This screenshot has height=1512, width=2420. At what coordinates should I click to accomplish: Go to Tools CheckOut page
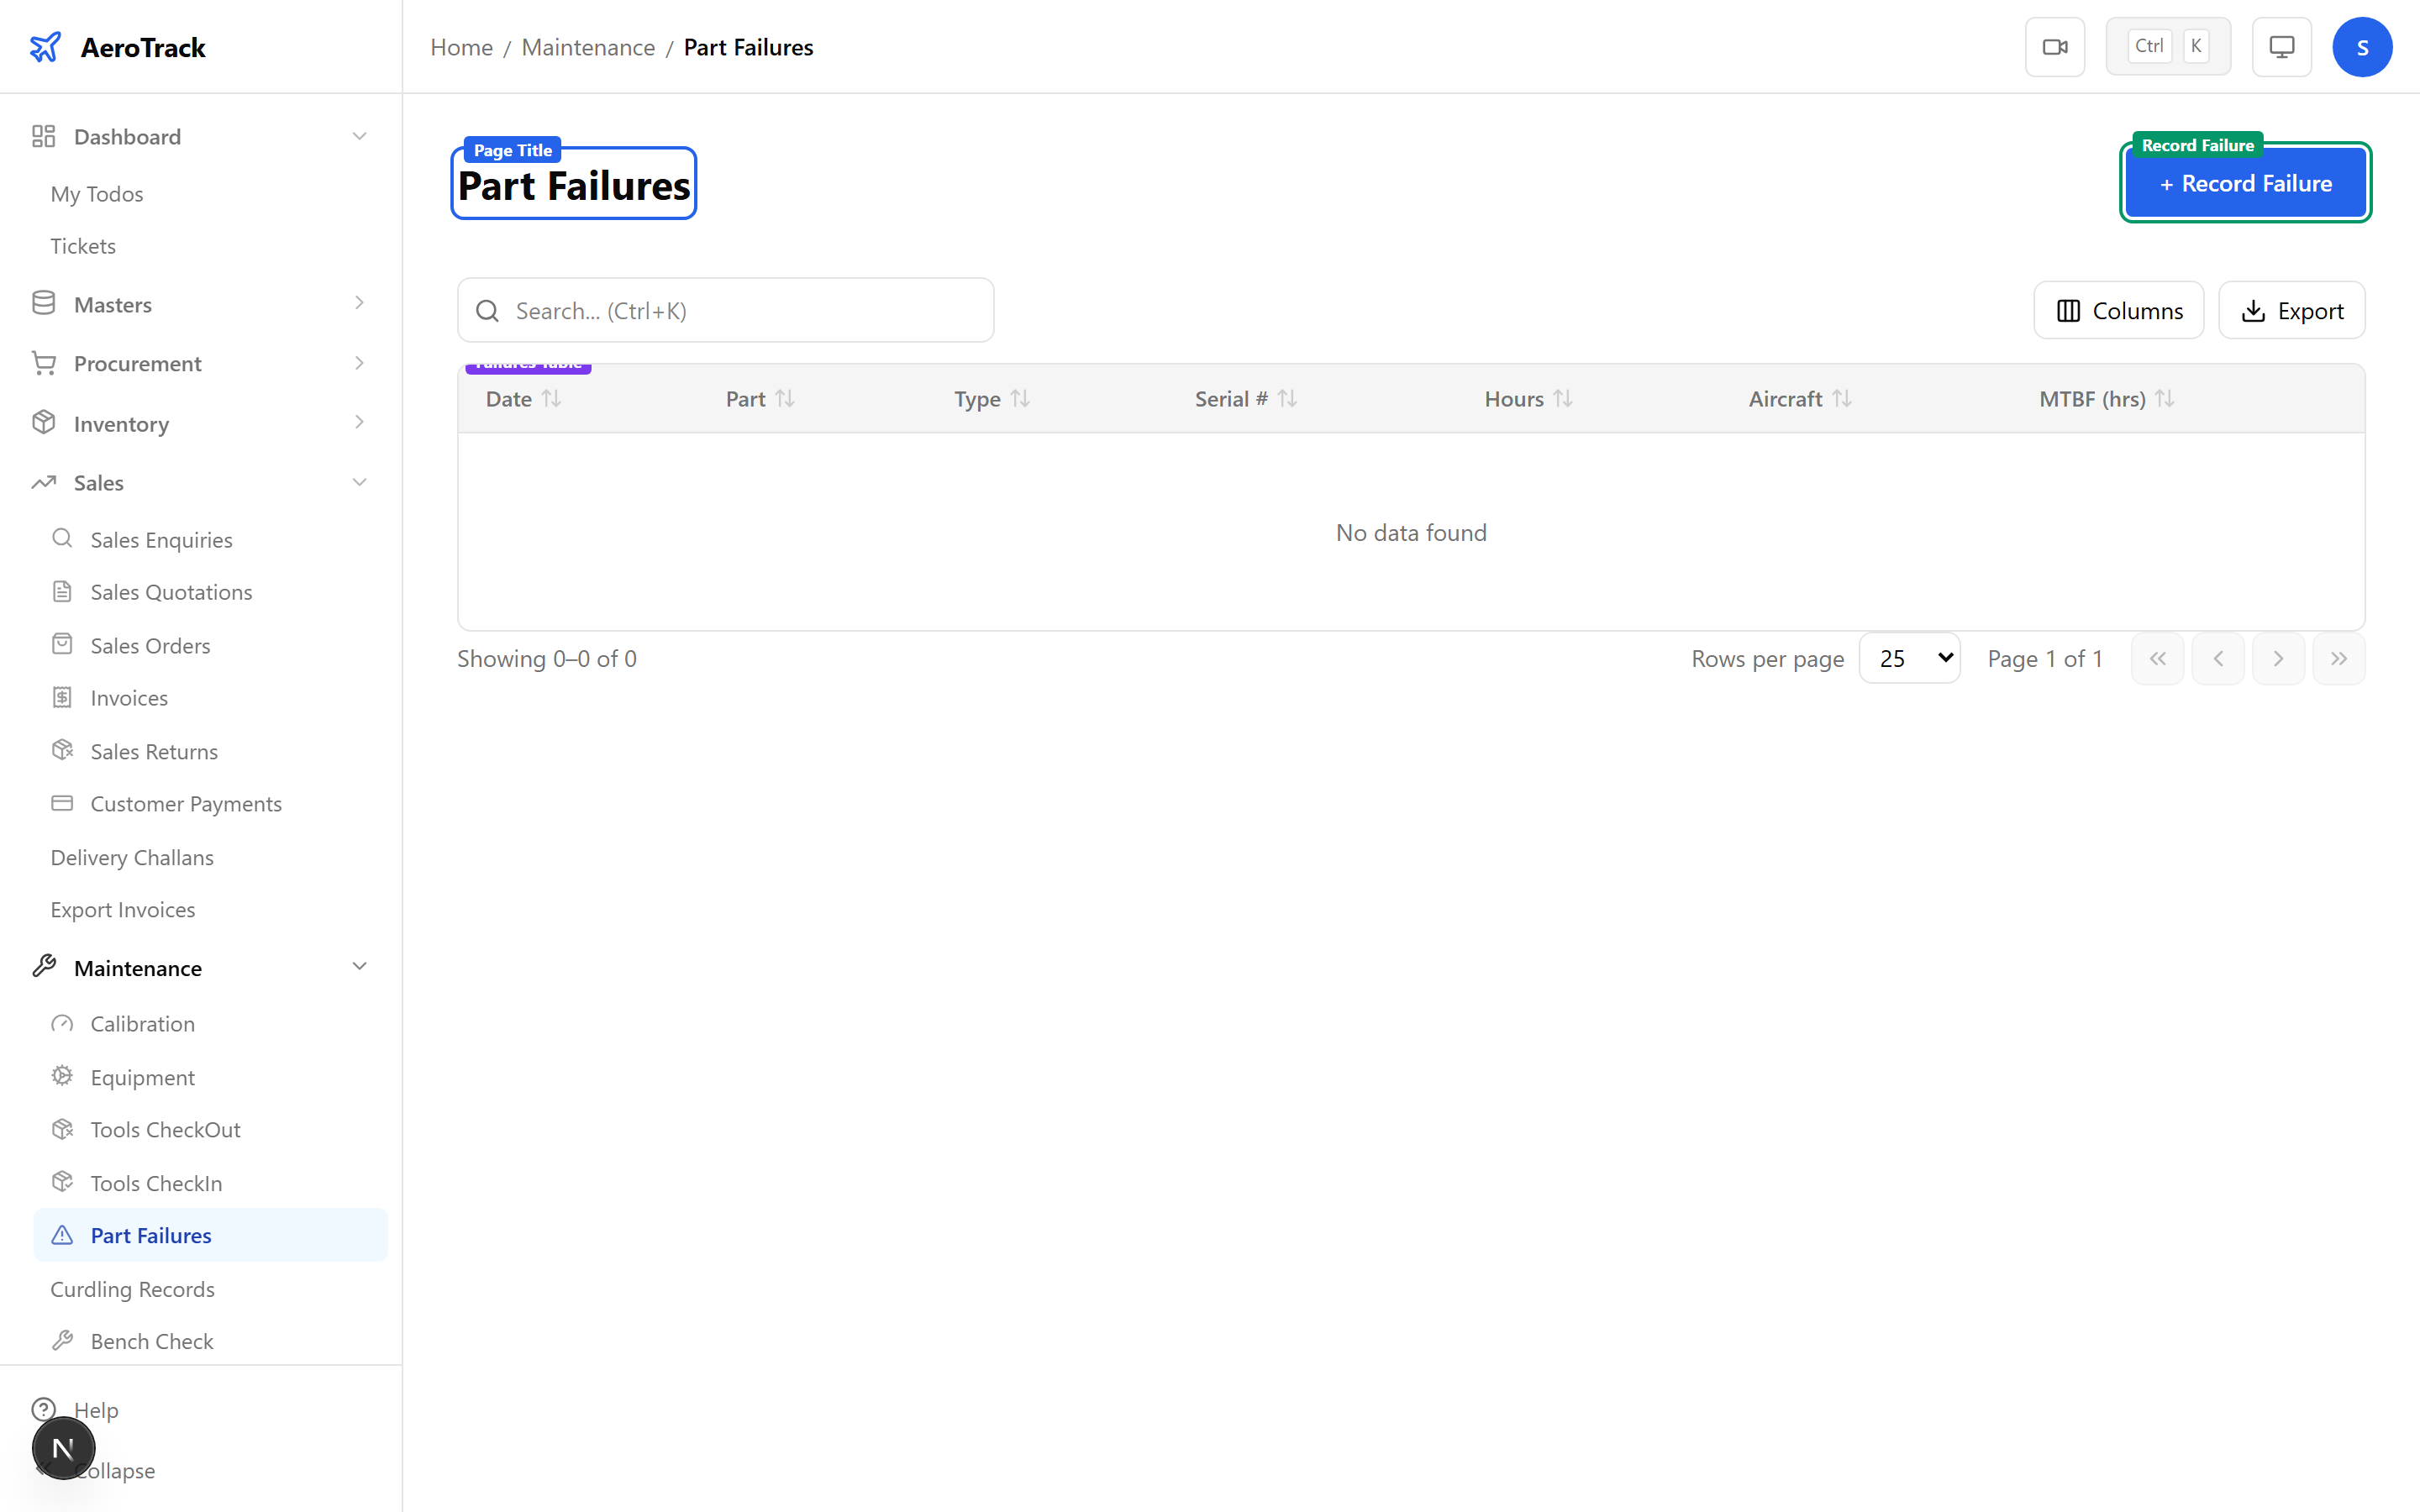tap(165, 1130)
